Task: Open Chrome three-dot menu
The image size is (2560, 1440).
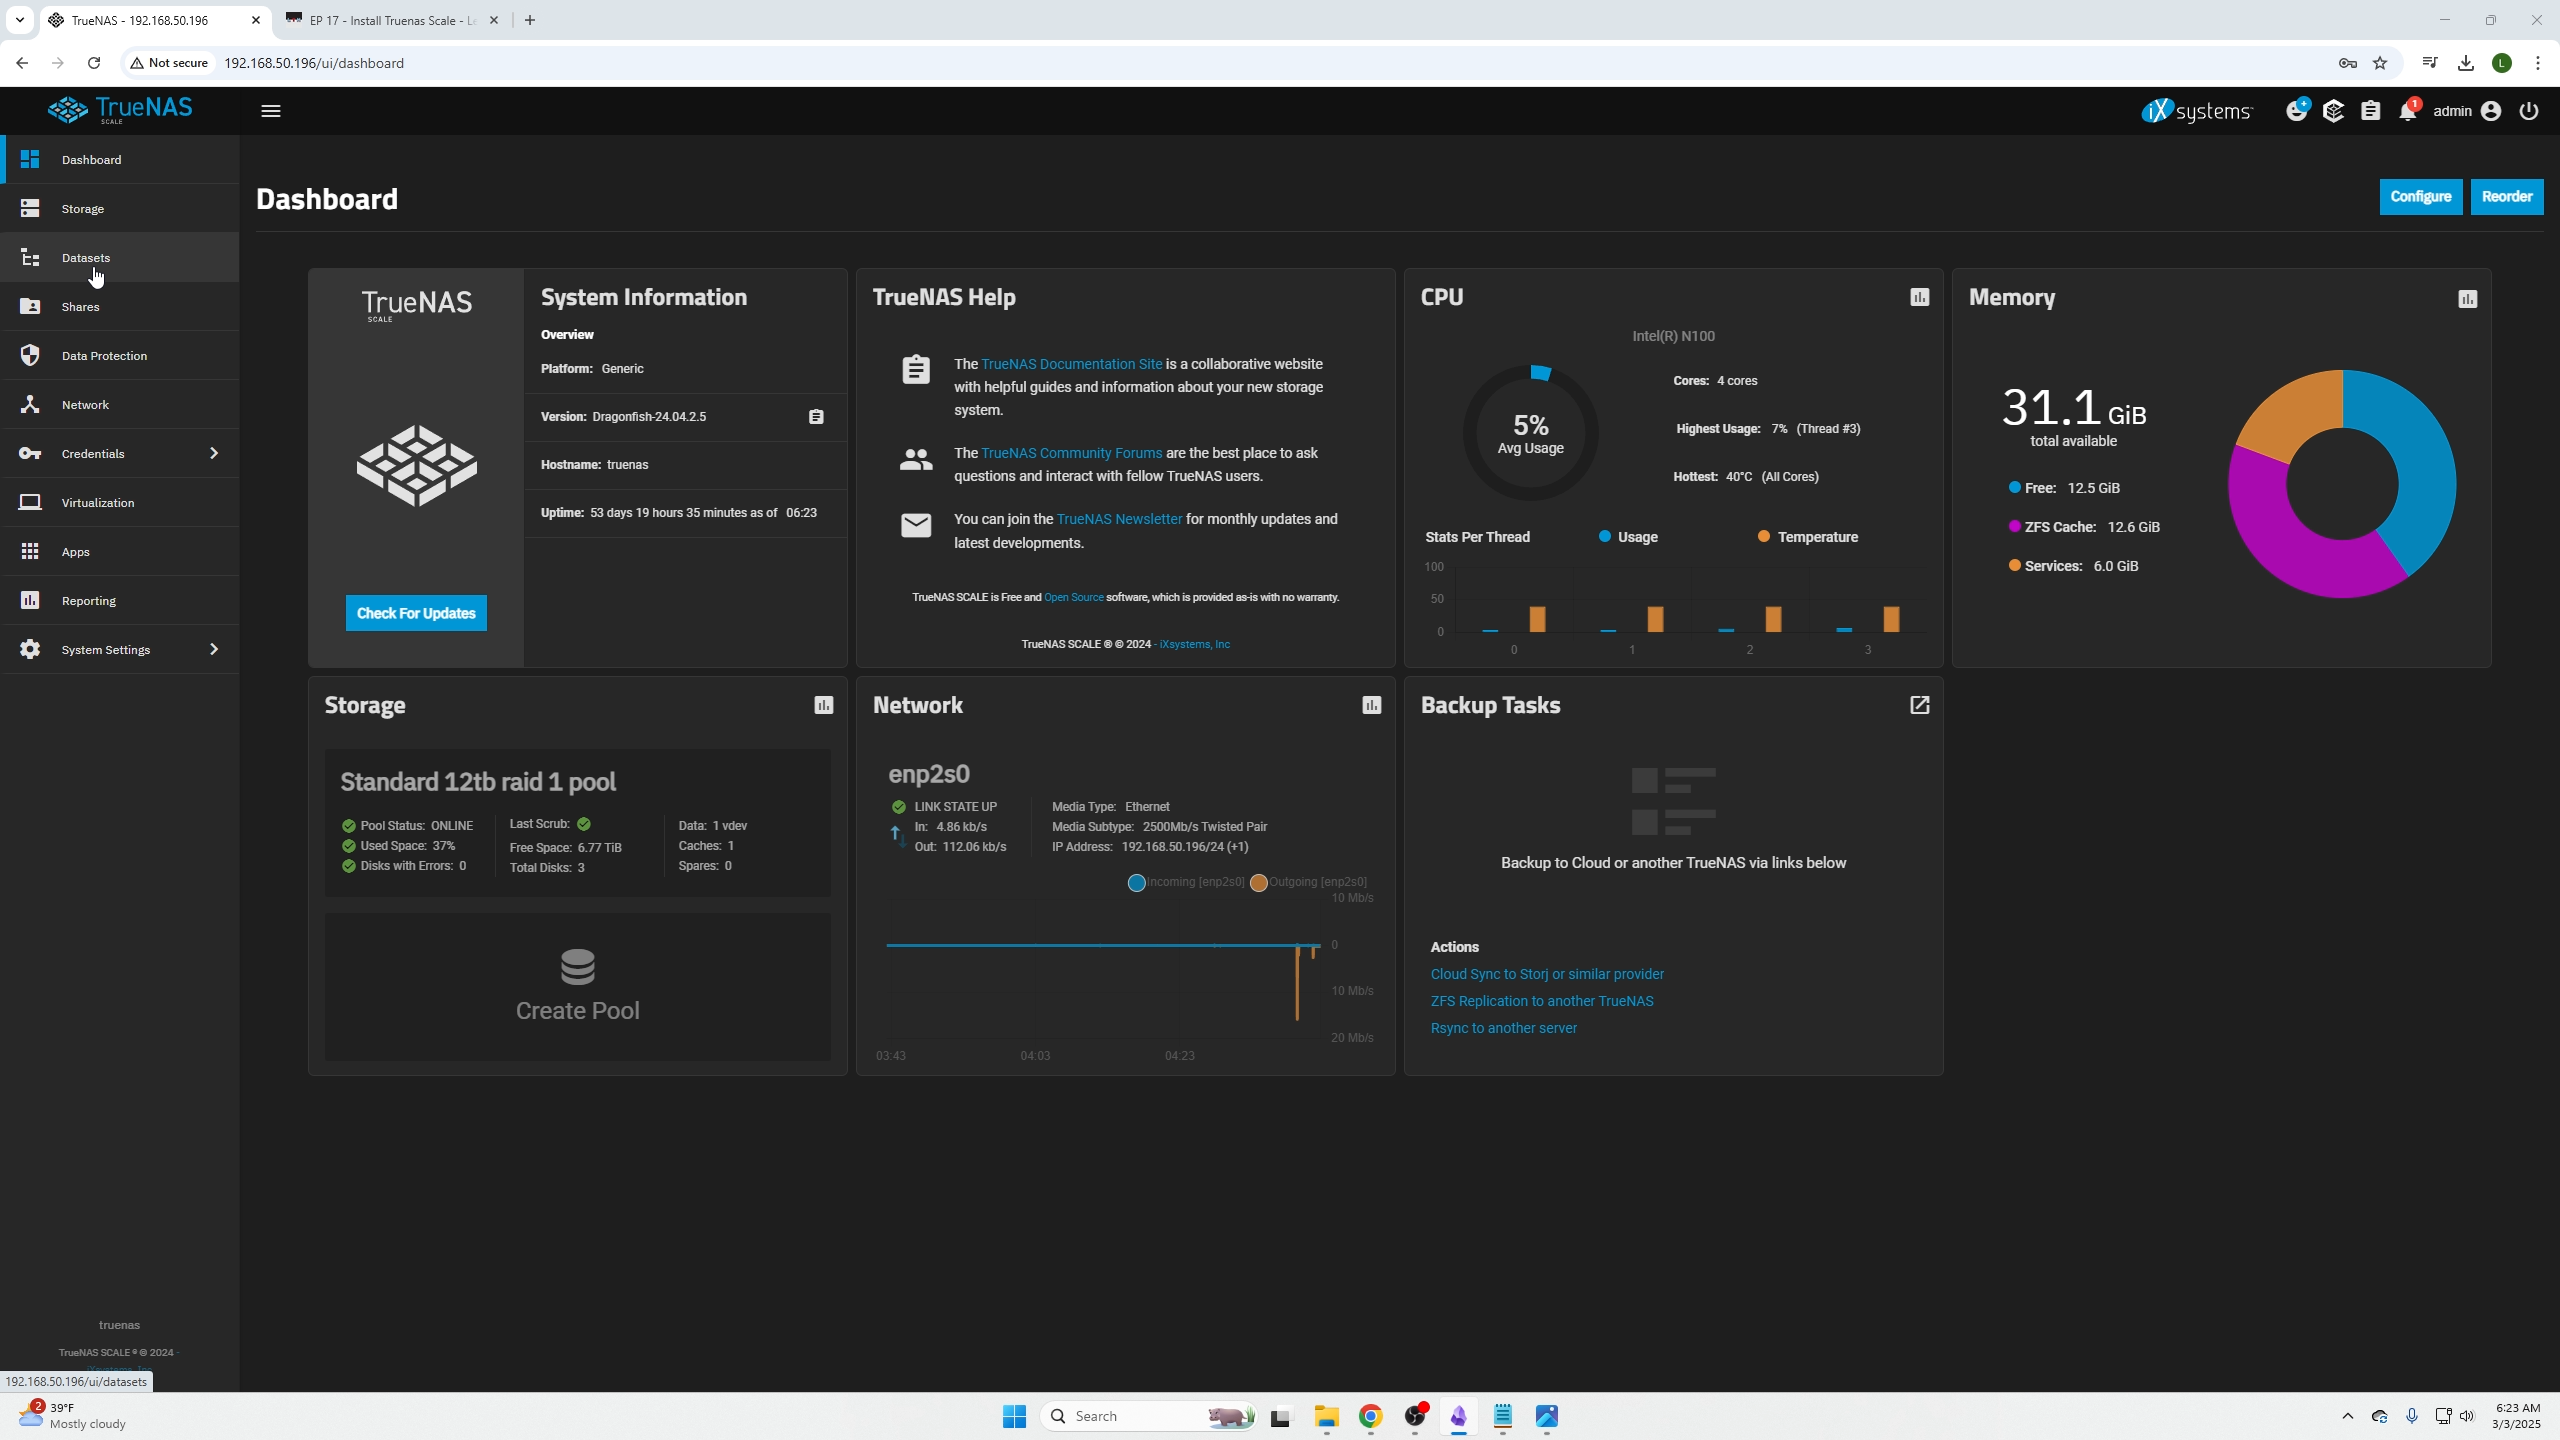Action: pyautogui.click(x=2538, y=63)
